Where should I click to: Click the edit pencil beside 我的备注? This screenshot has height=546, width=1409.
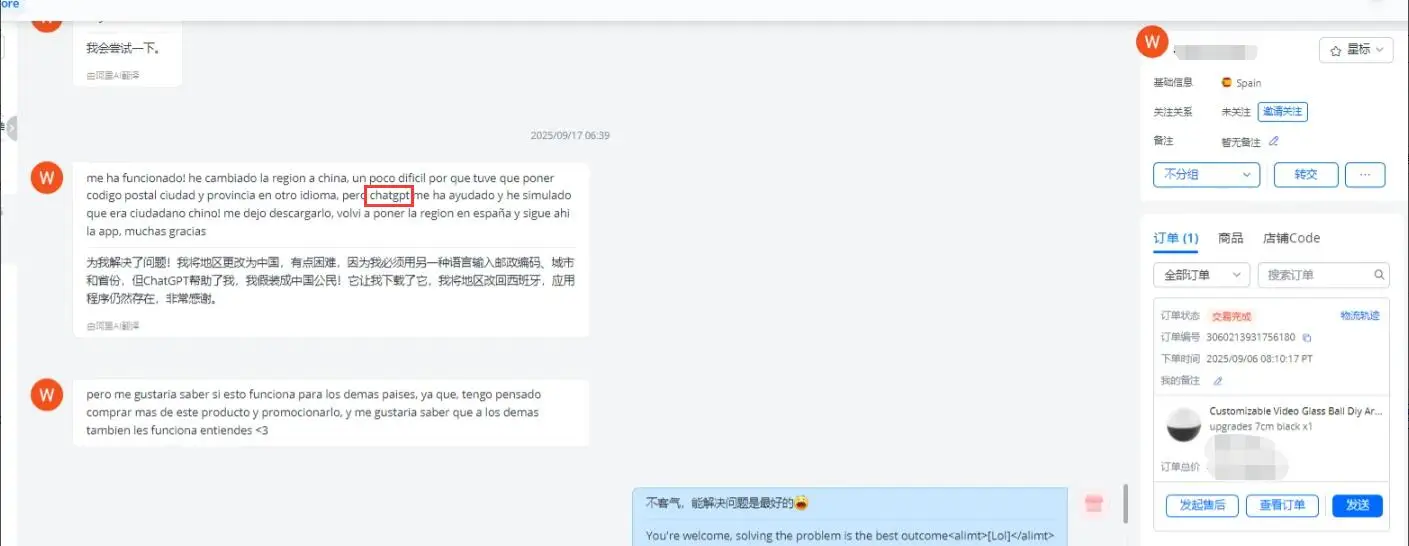pos(1218,381)
